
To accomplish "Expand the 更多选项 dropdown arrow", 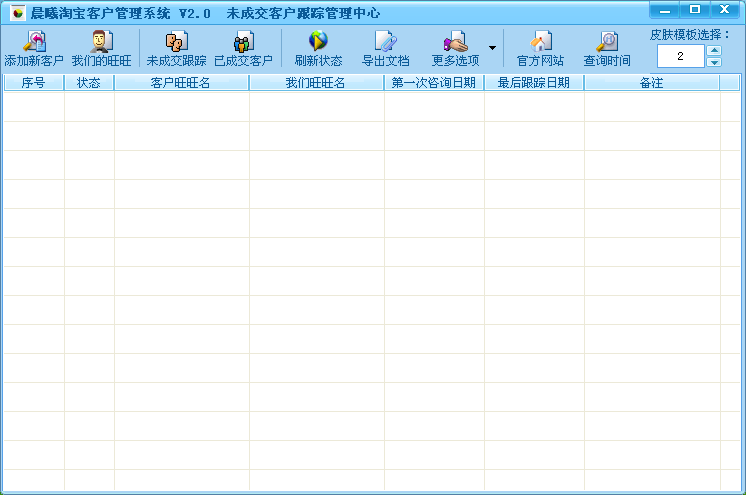I will [492, 48].
